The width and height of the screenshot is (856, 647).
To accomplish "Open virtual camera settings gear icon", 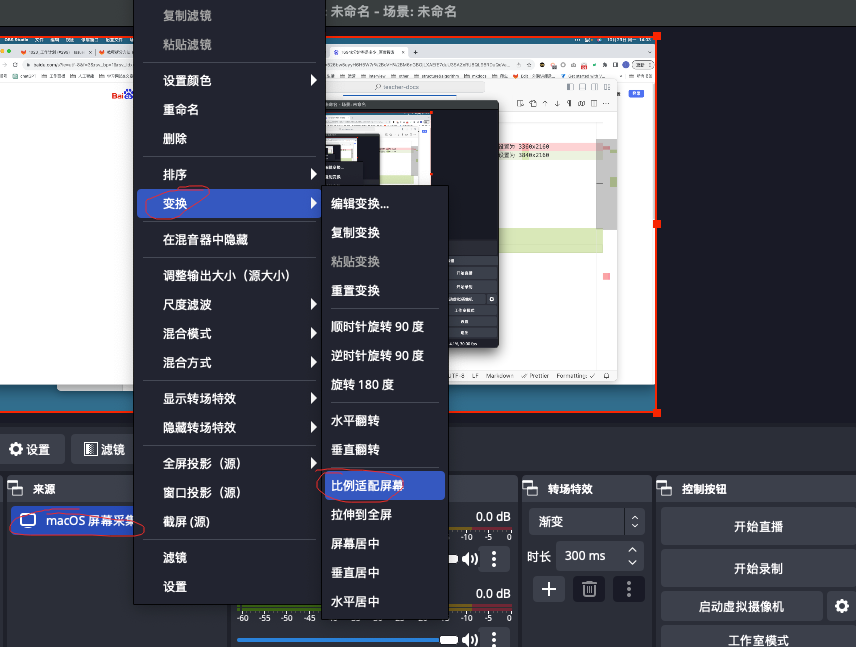I will click(842, 606).
